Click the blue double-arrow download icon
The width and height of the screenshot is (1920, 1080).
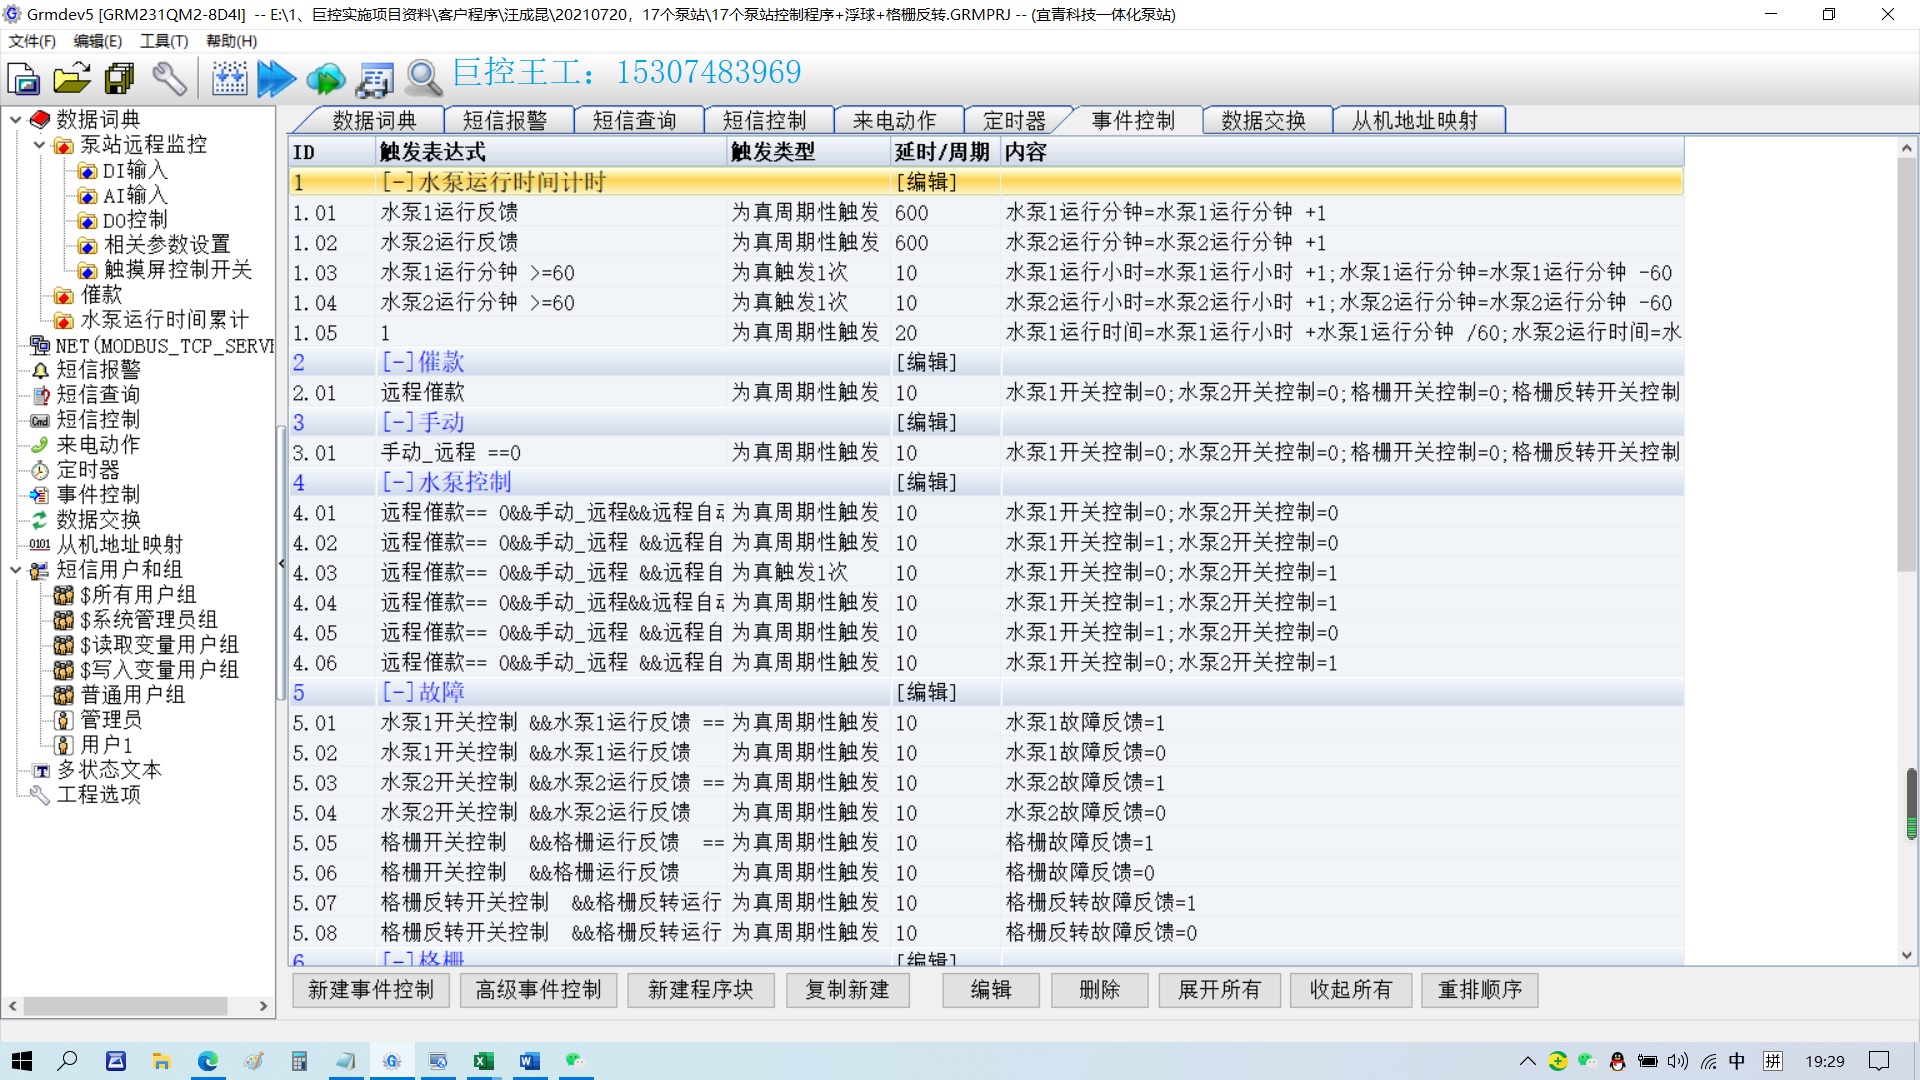(x=276, y=78)
